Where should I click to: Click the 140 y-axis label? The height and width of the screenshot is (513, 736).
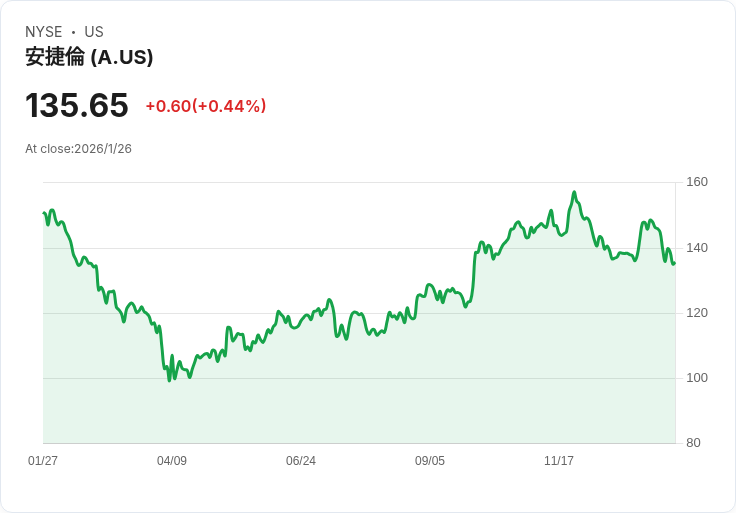tap(696, 248)
